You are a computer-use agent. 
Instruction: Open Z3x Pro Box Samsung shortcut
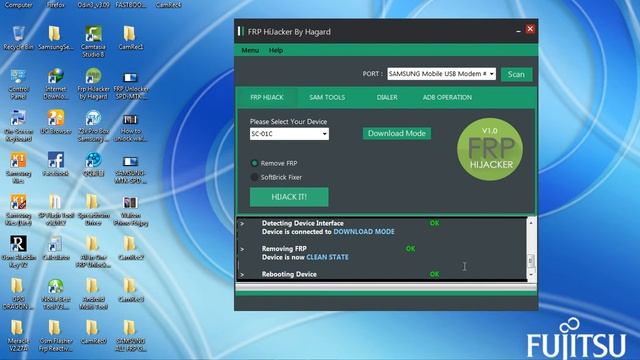click(93, 126)
